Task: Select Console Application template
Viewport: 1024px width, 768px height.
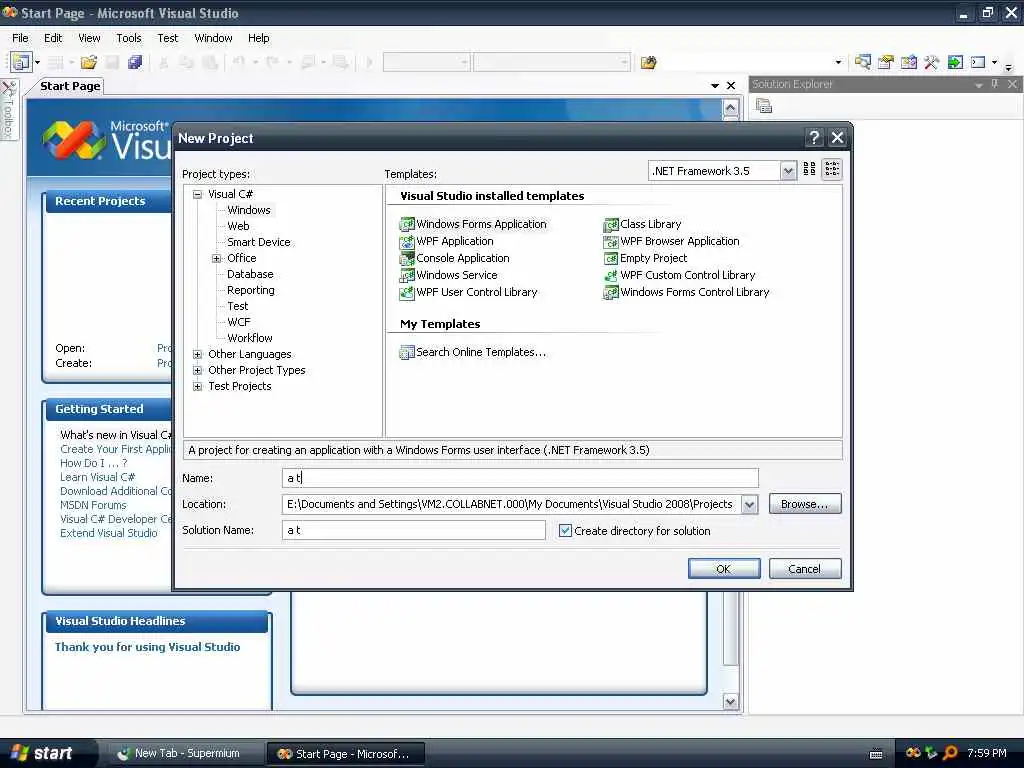Action: [x=455, y=258]
